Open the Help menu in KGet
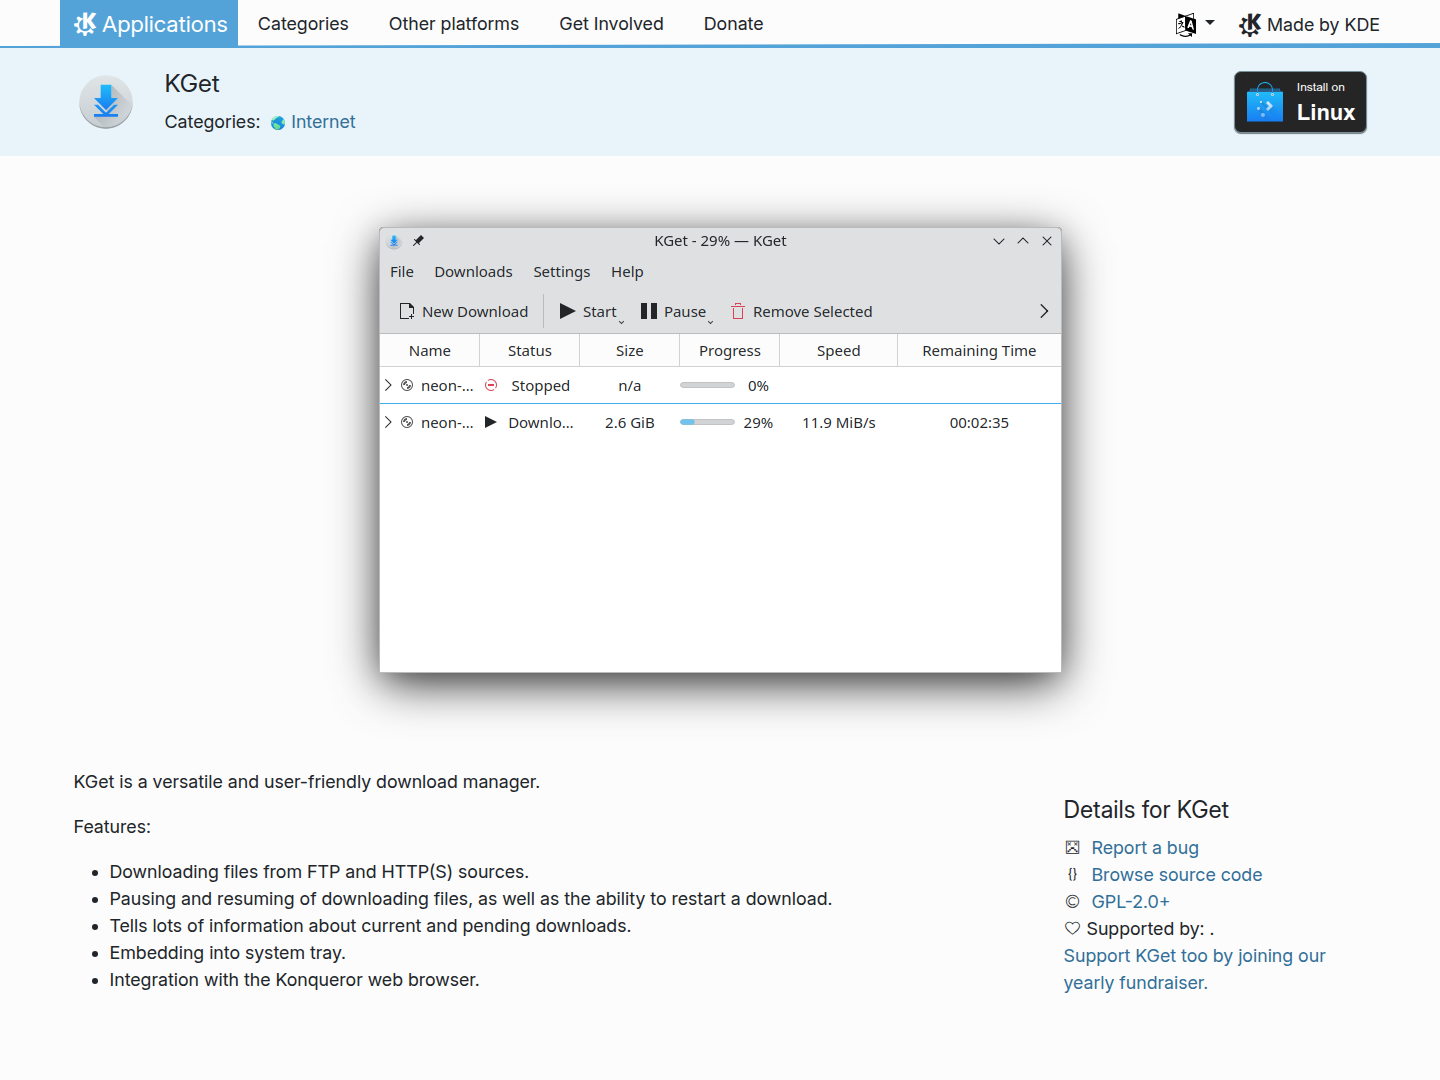 point(627,272)
